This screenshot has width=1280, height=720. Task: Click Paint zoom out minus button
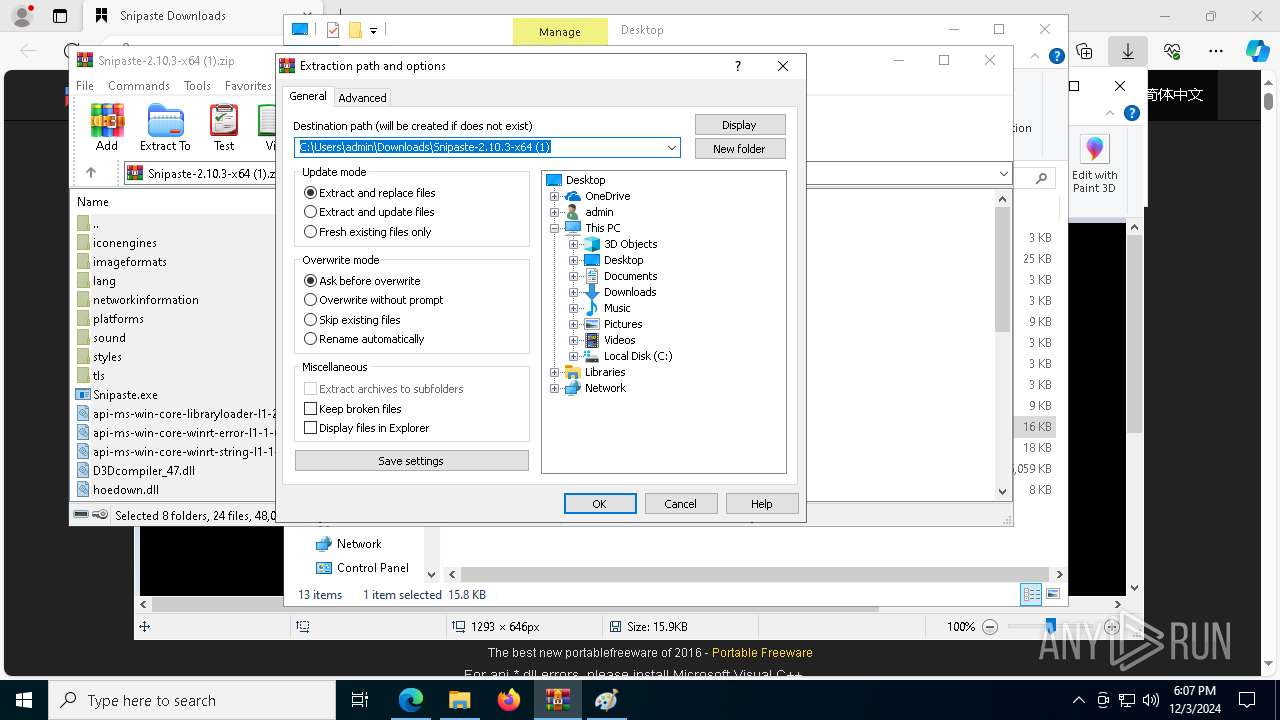point(990,627)
